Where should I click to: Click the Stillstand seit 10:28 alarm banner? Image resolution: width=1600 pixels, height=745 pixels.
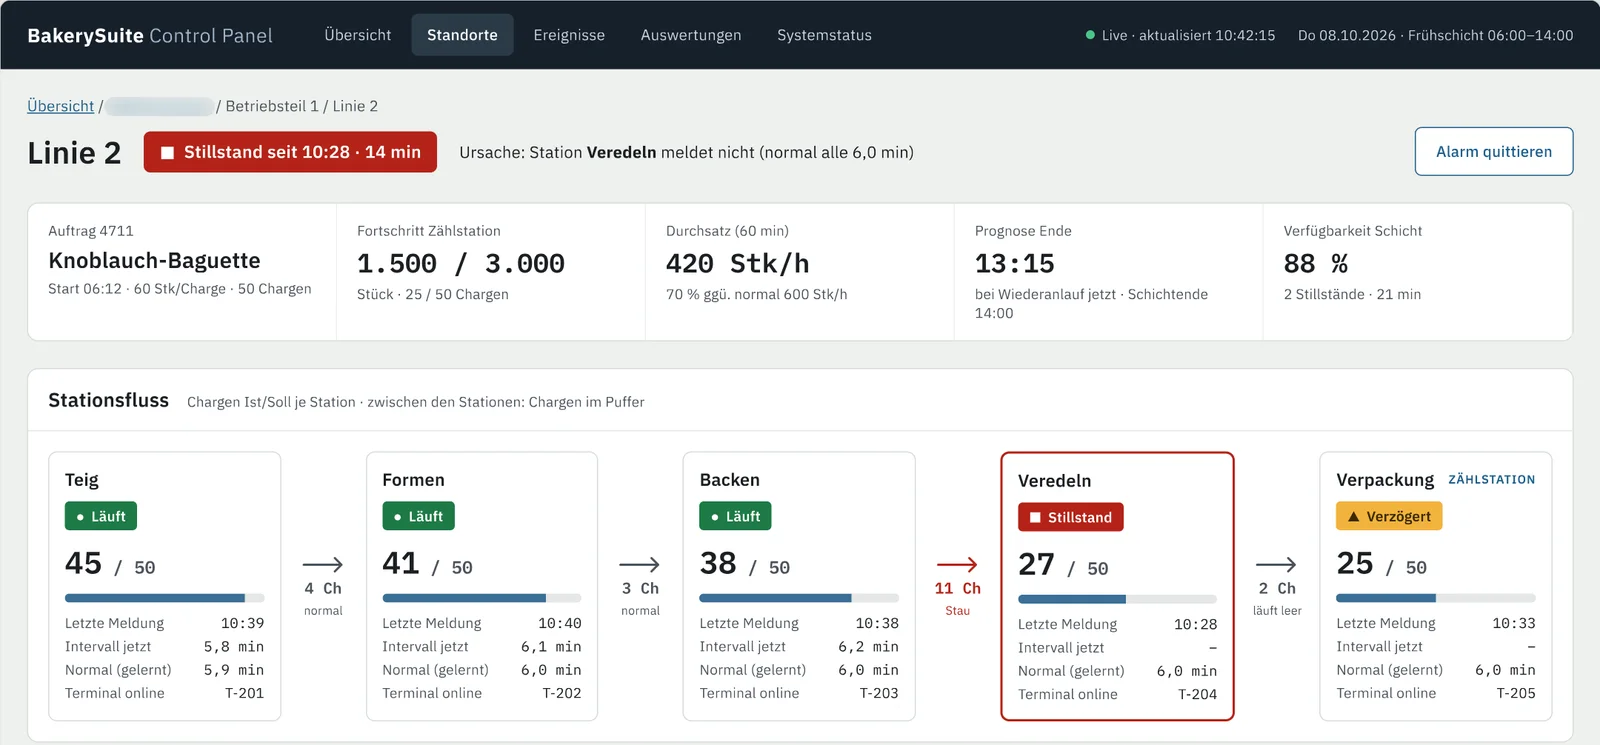click(x=290, y=152)
